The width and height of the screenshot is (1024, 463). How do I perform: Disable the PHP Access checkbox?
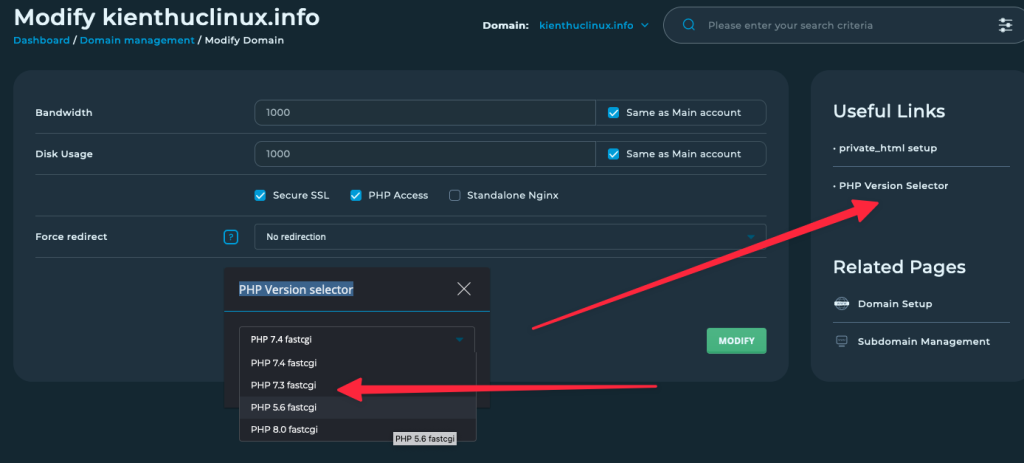tap(355, 195)
